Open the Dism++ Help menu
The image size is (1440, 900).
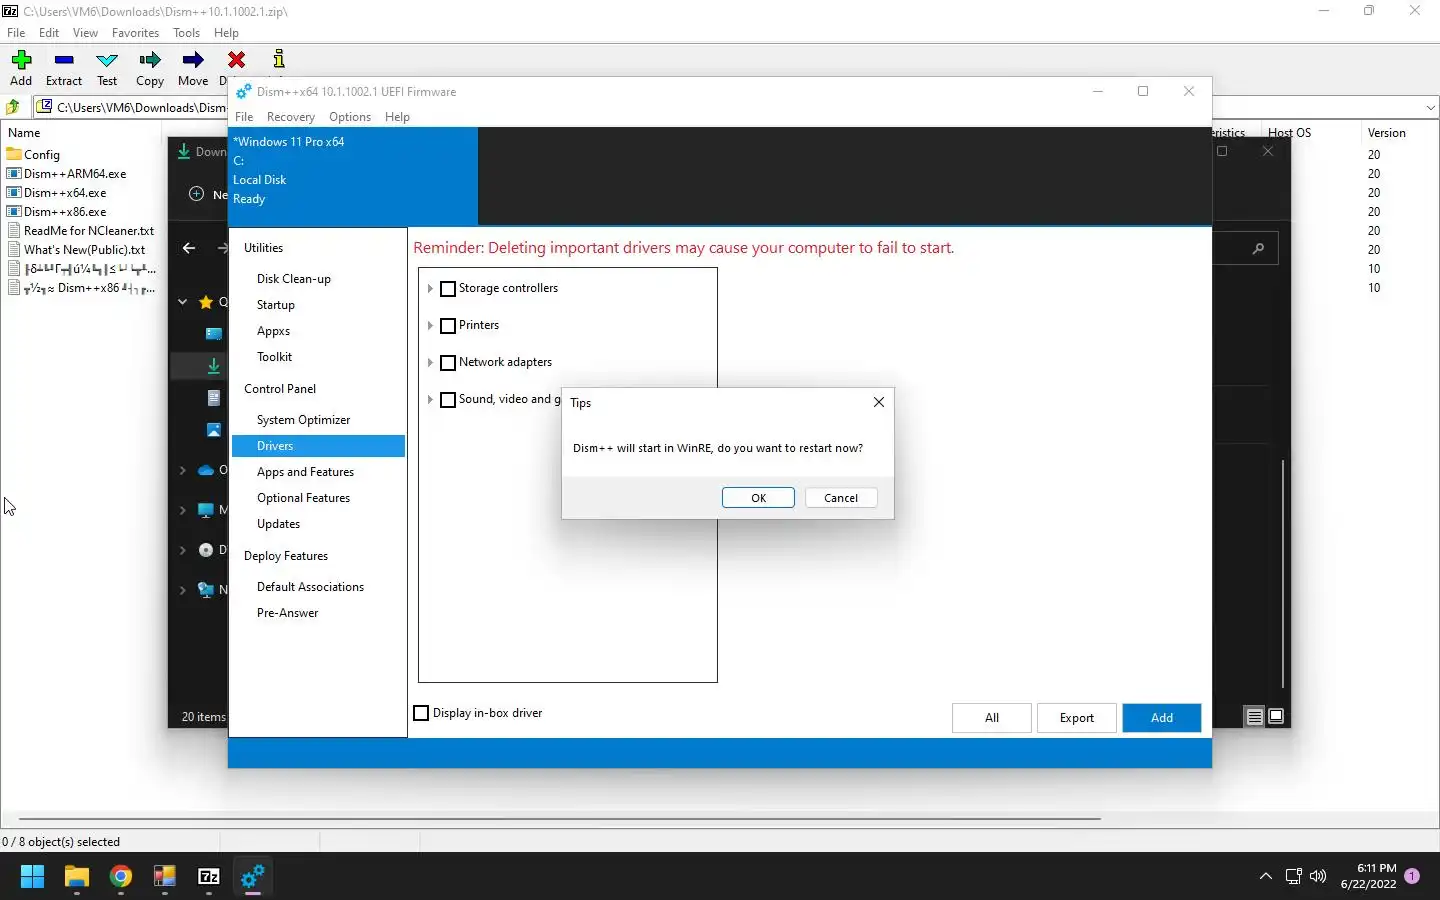coord(397,117)
